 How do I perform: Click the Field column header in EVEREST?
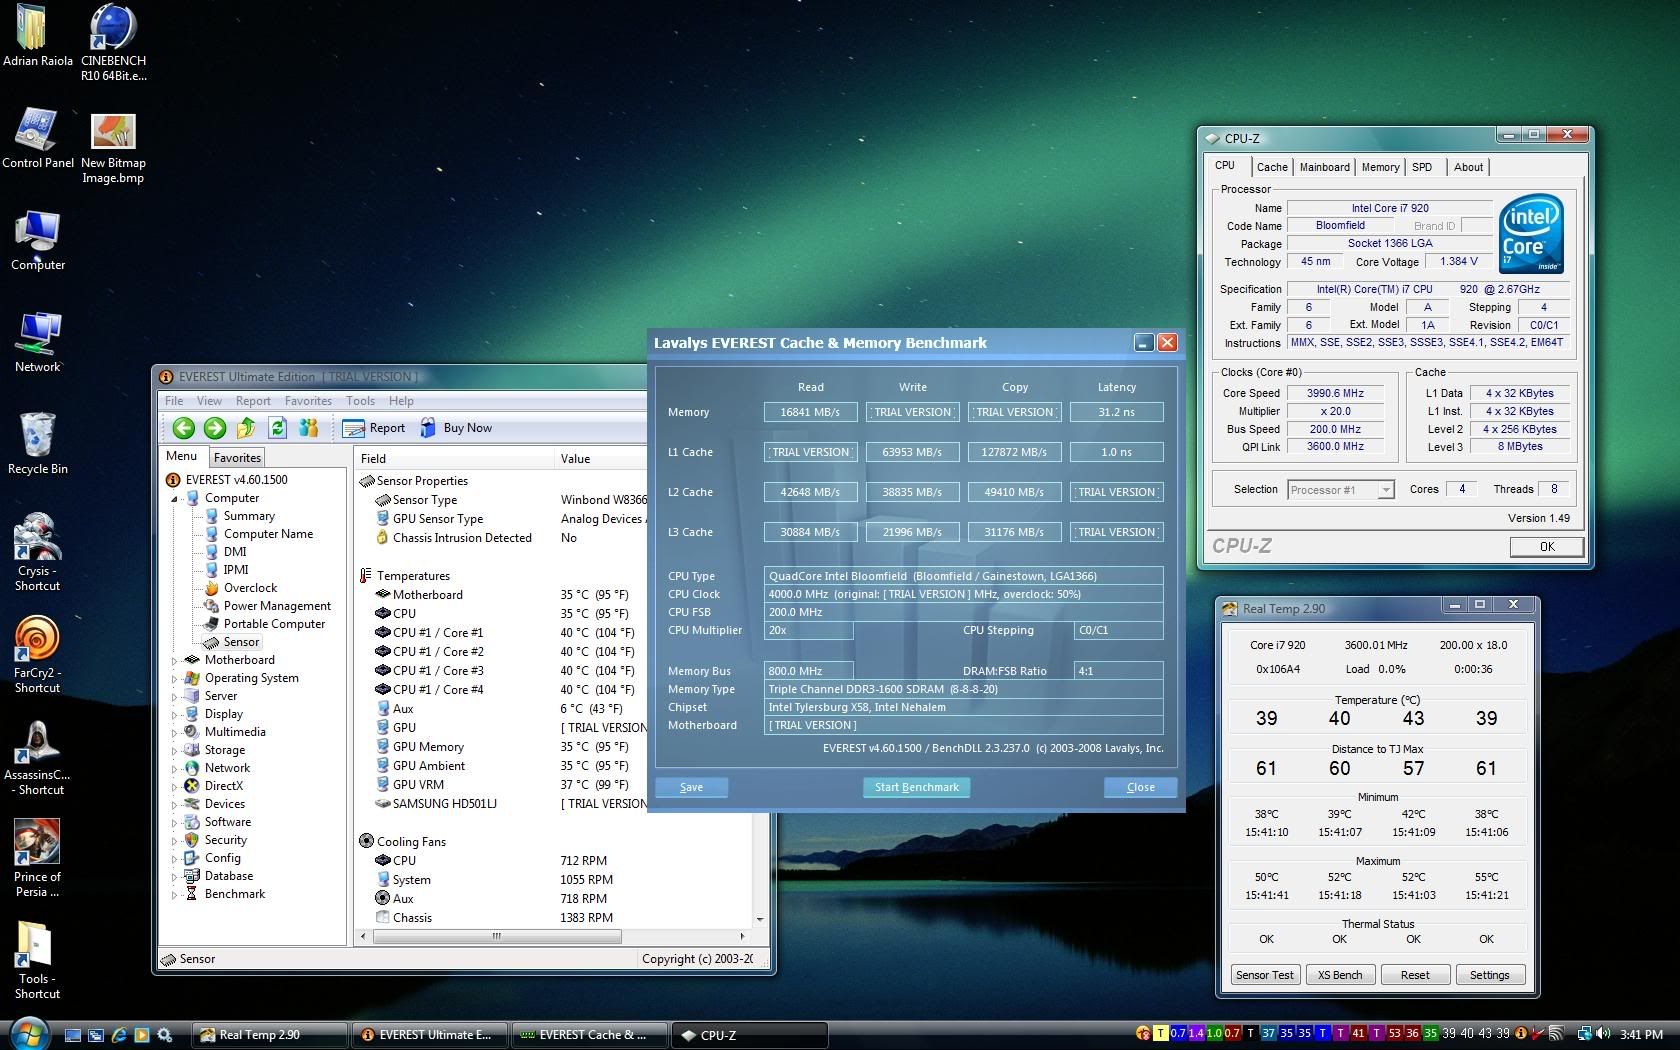[455, 459]
